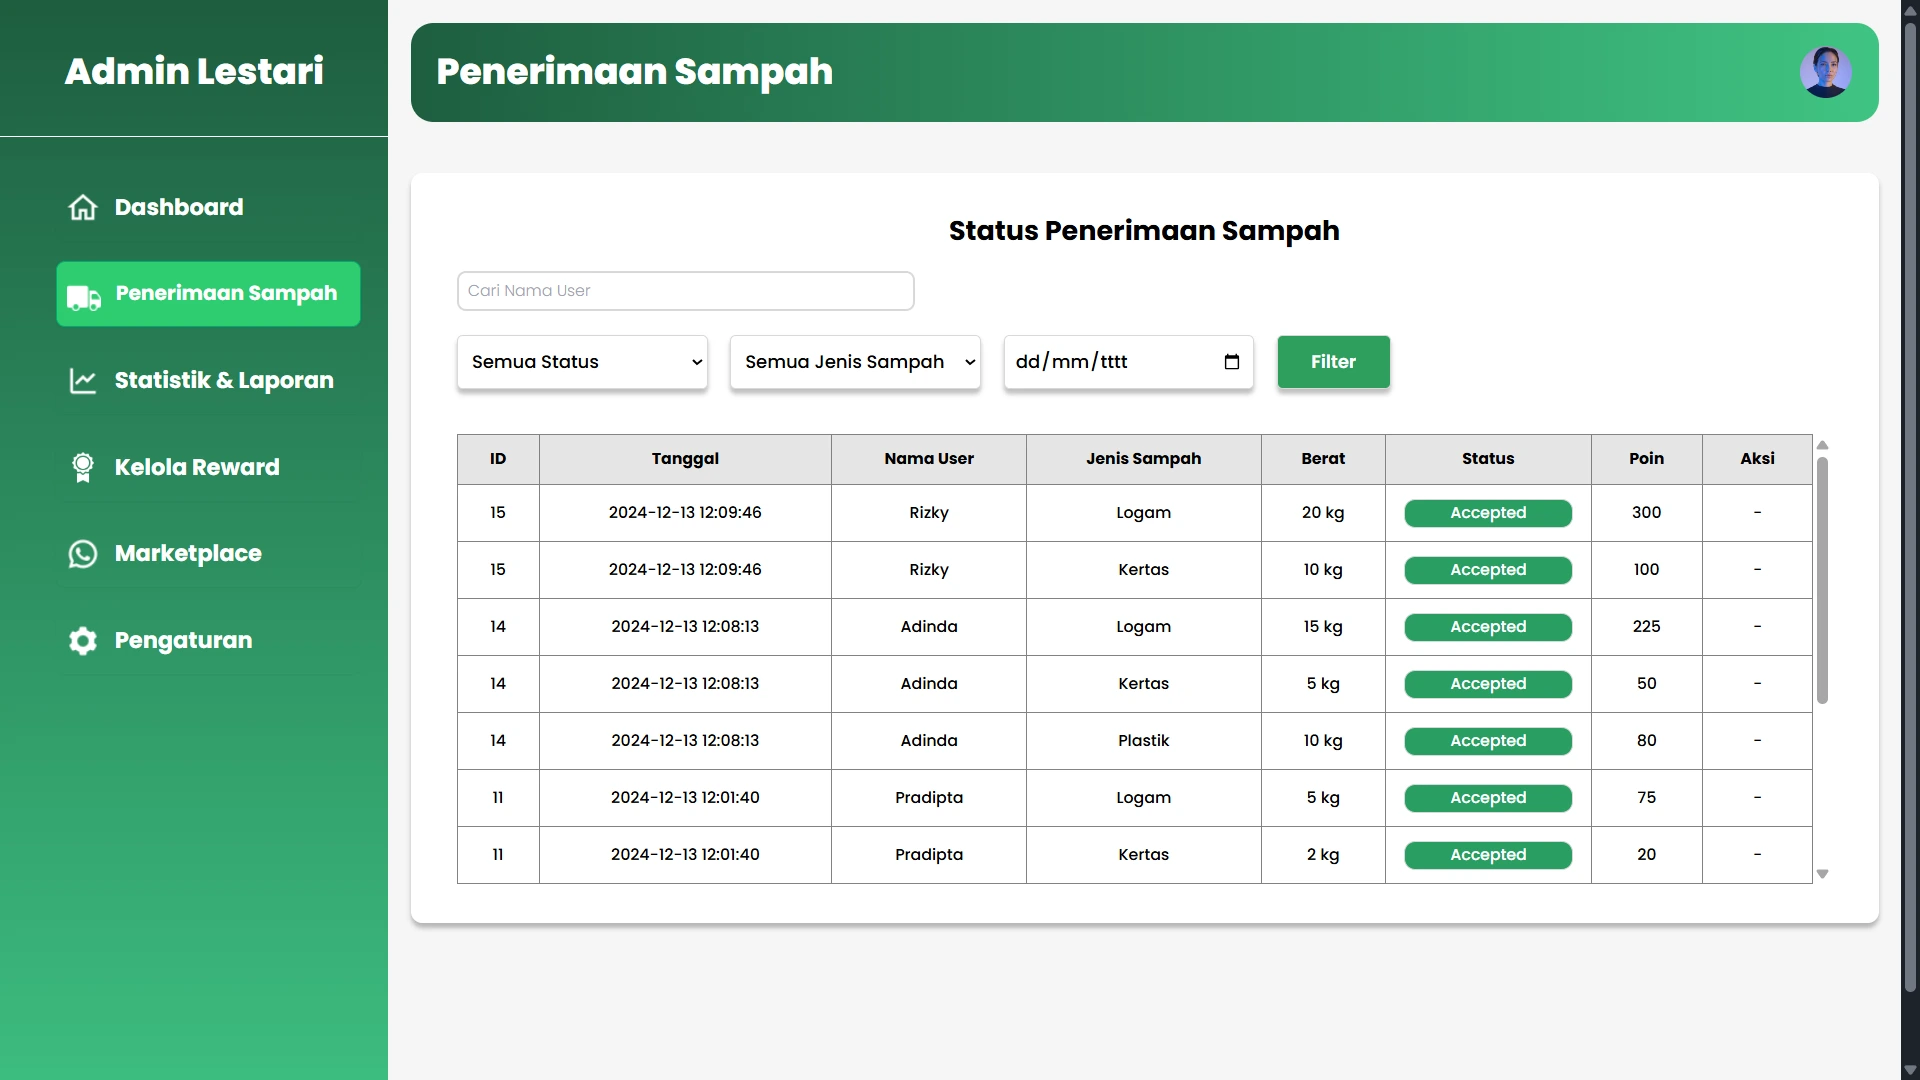This screenshot has width=1920, height=1080.
Task: Click the table scrollbar down arrow
Action: 1822,874
